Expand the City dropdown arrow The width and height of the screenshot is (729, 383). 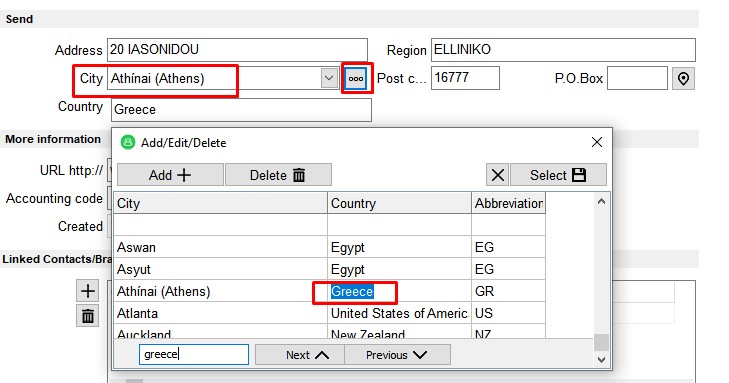329,78
